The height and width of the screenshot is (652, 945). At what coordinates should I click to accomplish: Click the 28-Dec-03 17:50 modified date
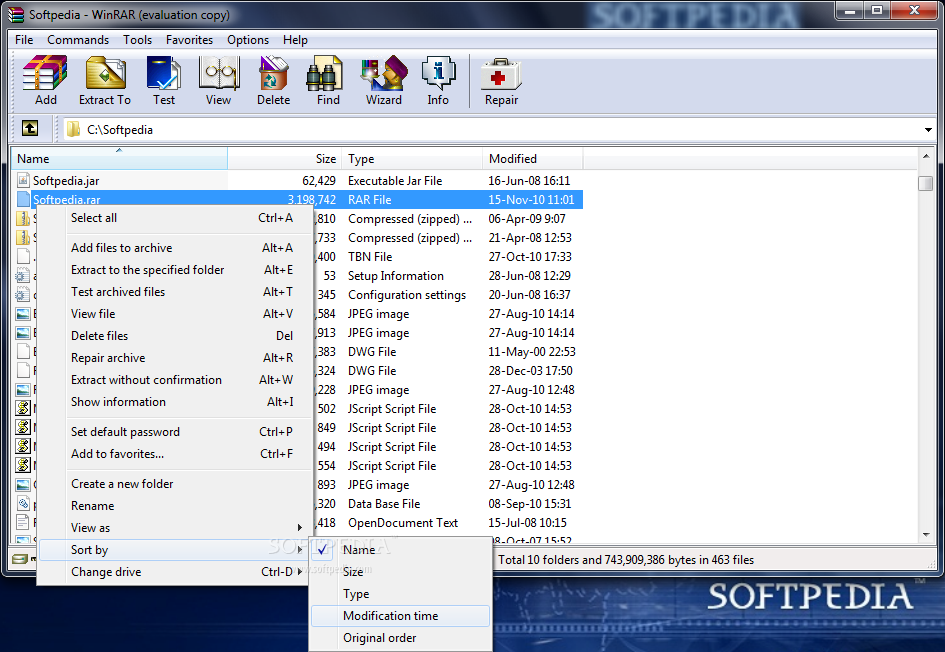coord(530,371)
